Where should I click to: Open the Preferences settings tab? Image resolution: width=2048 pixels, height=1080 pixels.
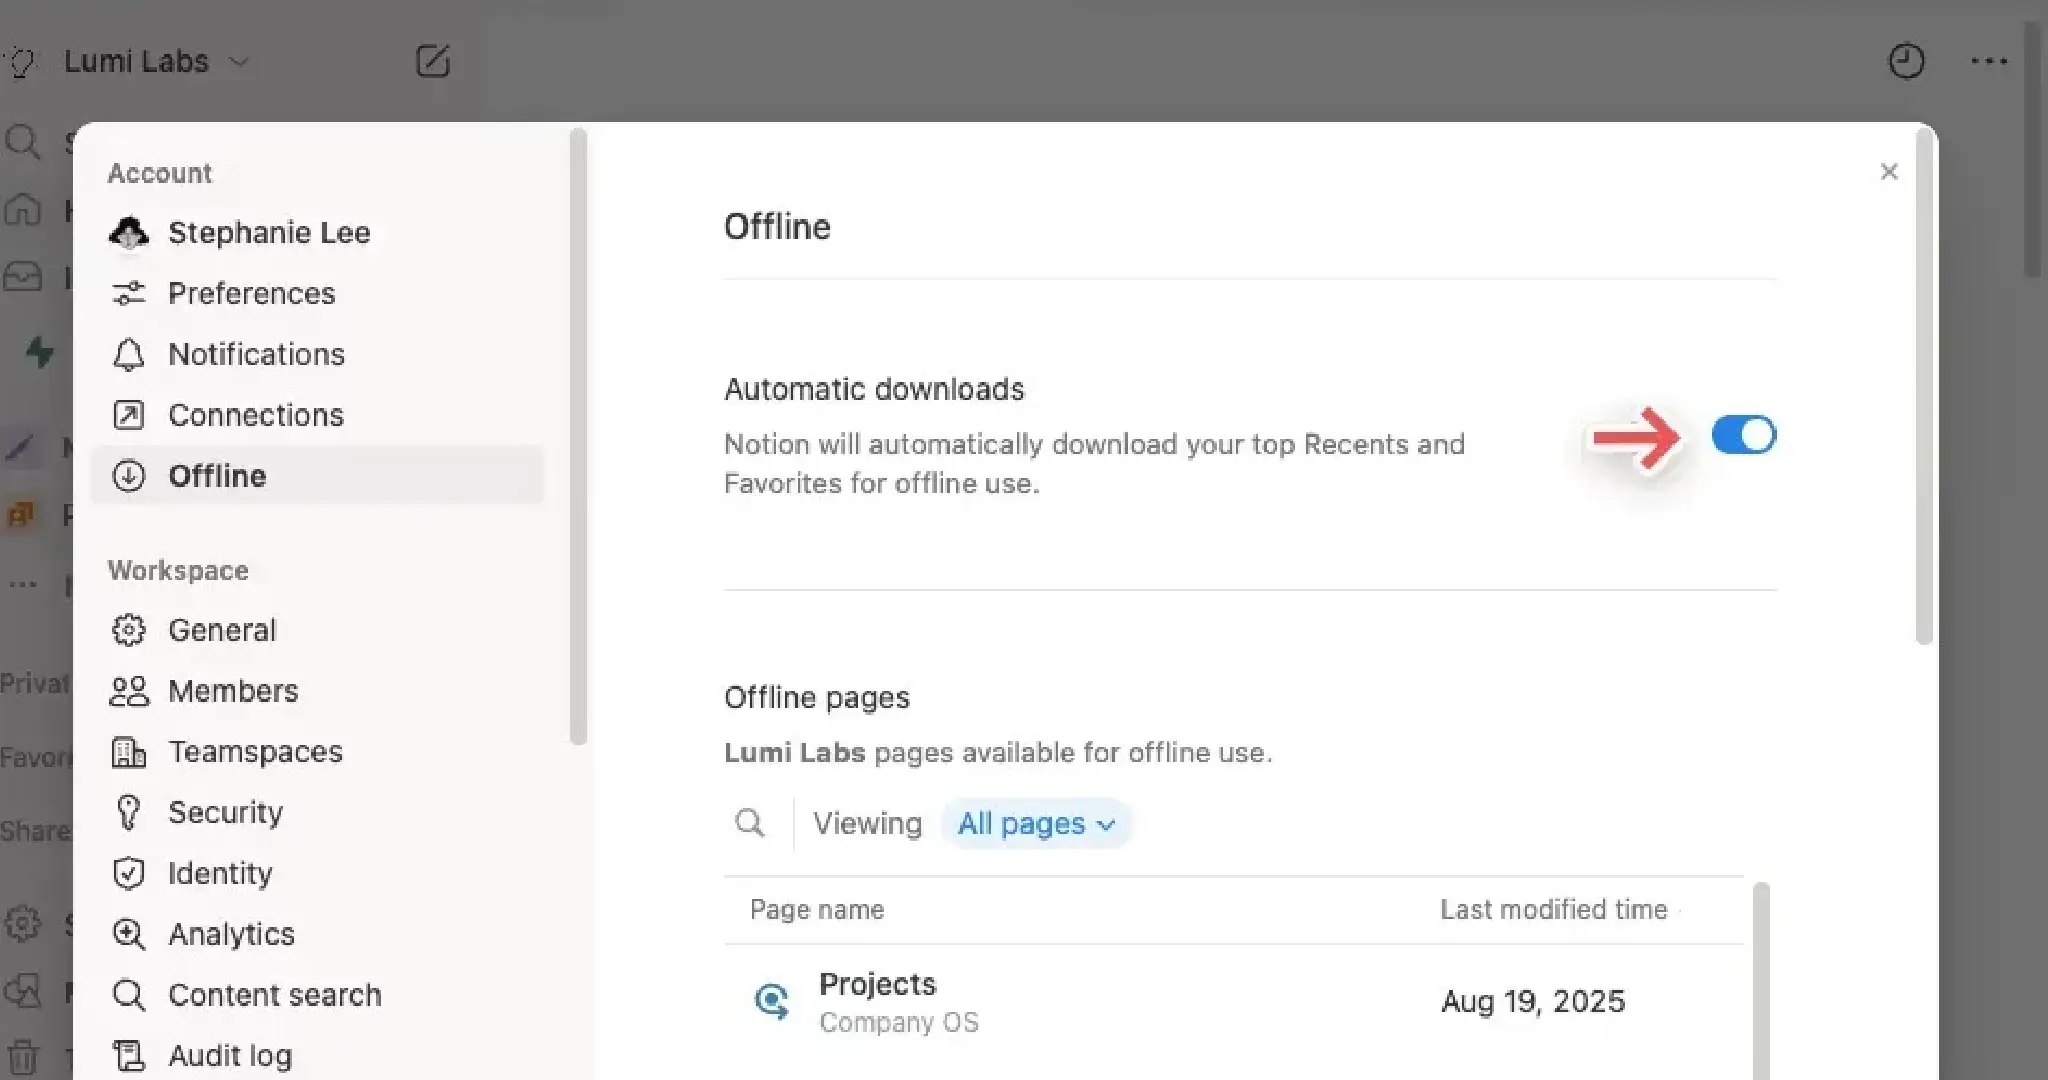pyautogui.click(x=251, y=293)
